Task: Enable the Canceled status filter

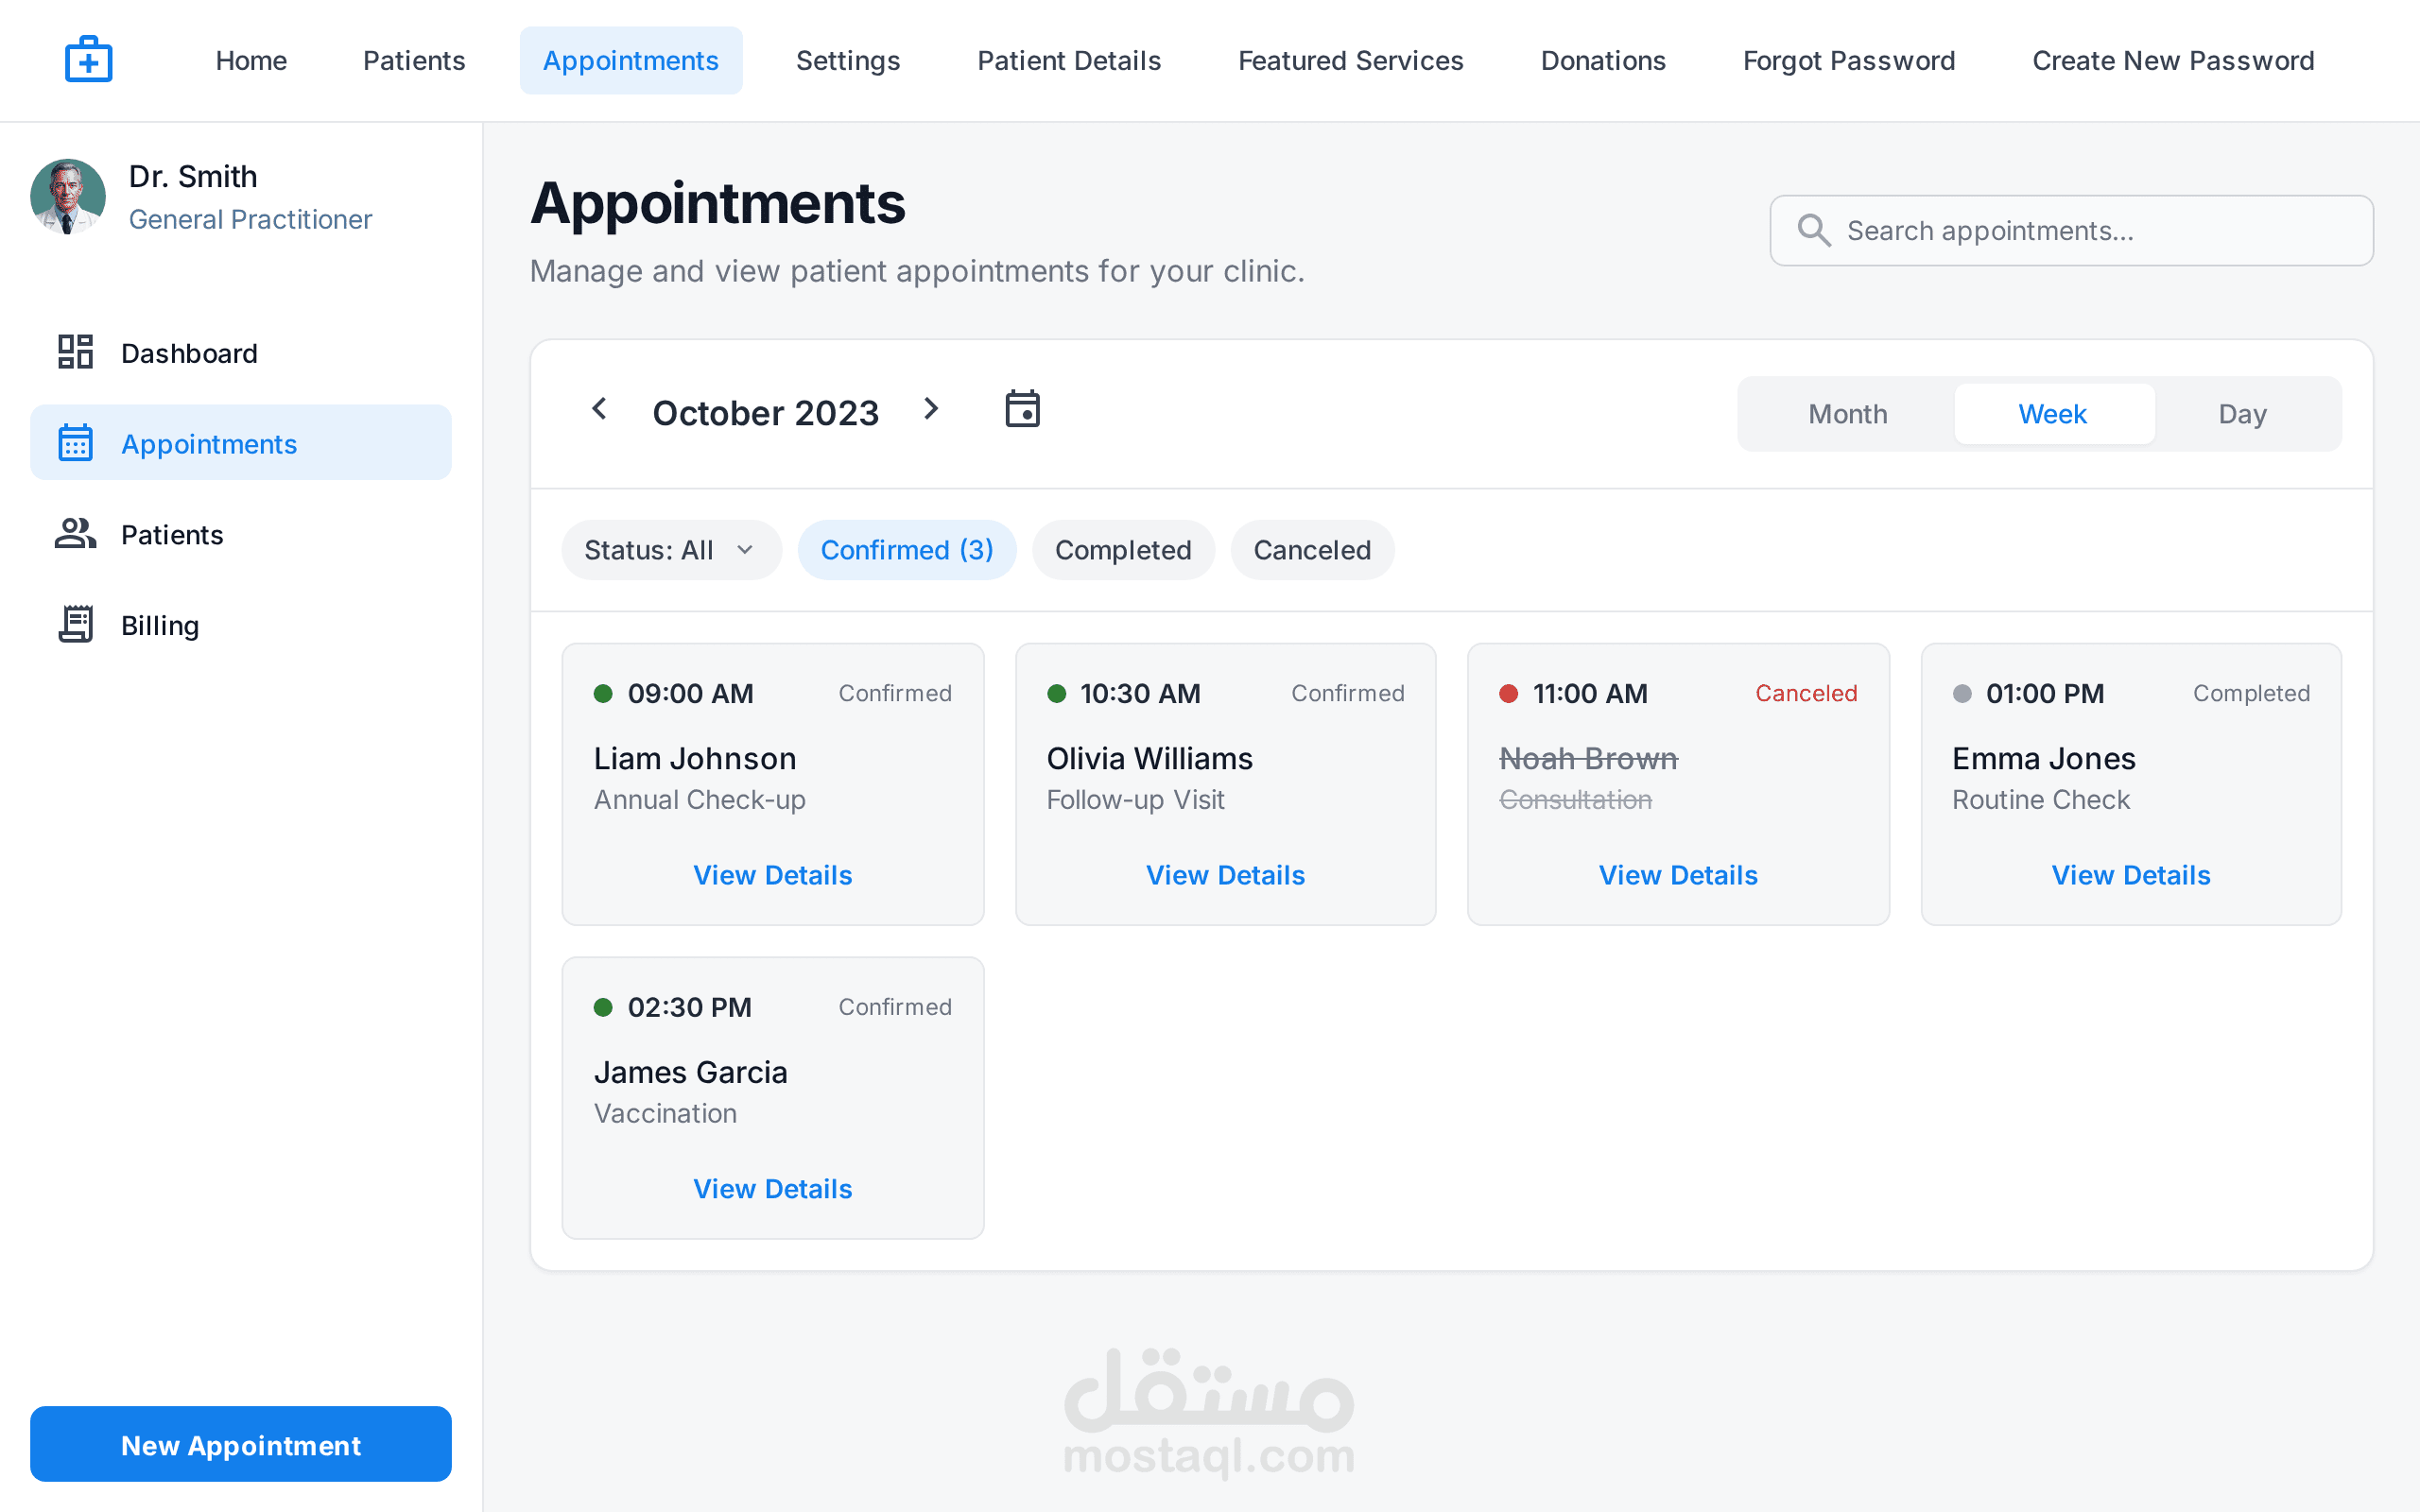Action: click(x=1312, y=549)
